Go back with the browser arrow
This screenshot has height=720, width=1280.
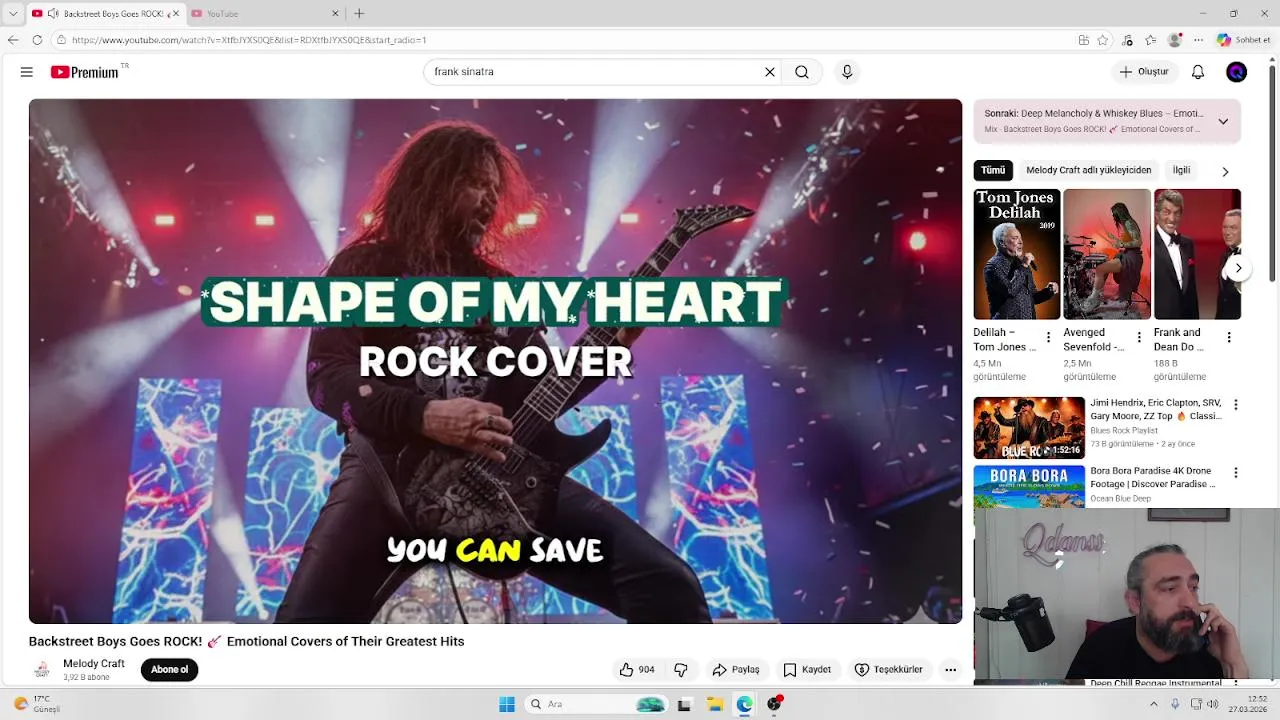(13, 40)
